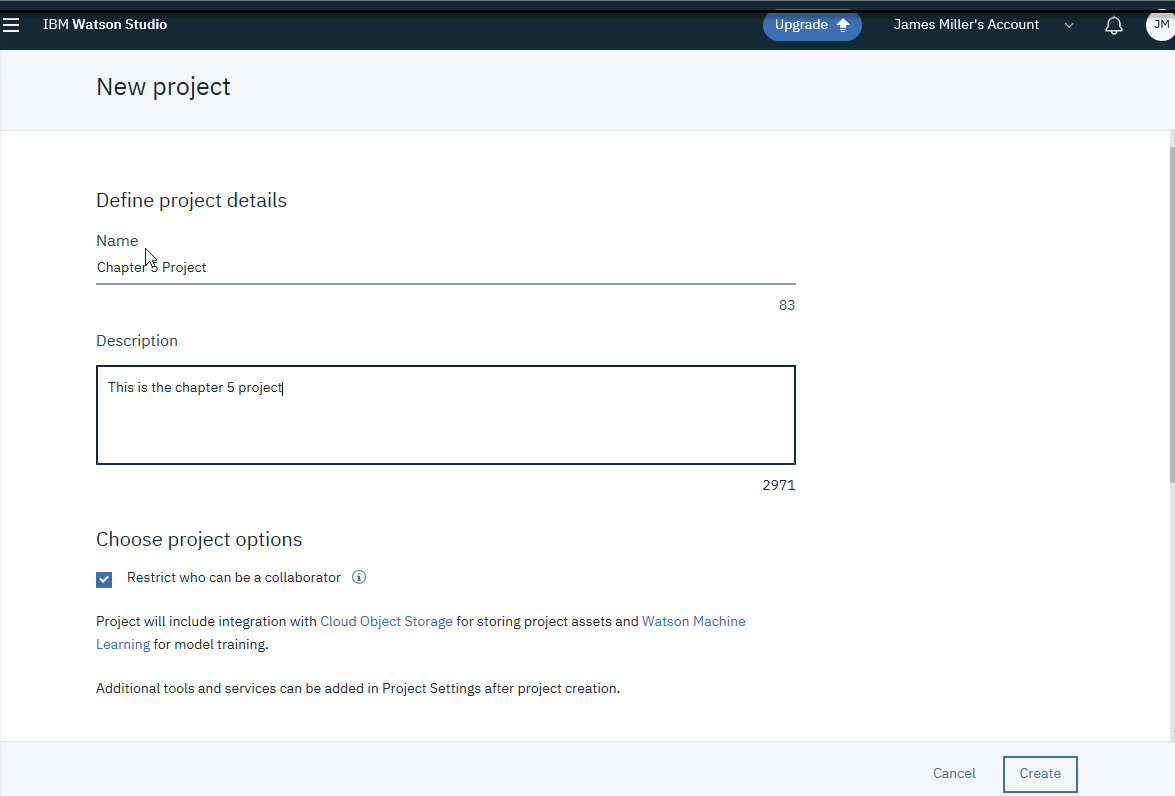Click the New project heading
The image size is (1175, 796).
pyautogui.click(x=163, y=87)
